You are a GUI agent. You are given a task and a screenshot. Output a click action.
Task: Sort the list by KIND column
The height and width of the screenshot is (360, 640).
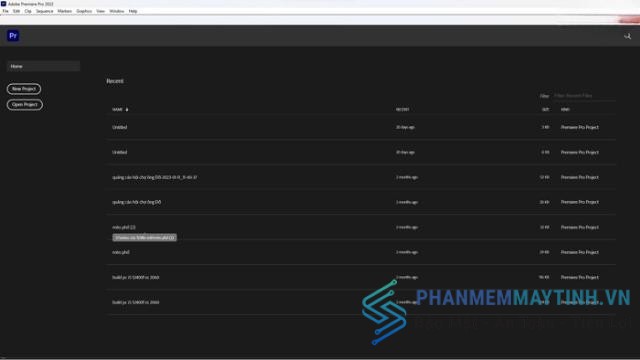pyautogui.click(x=565, y=109)
